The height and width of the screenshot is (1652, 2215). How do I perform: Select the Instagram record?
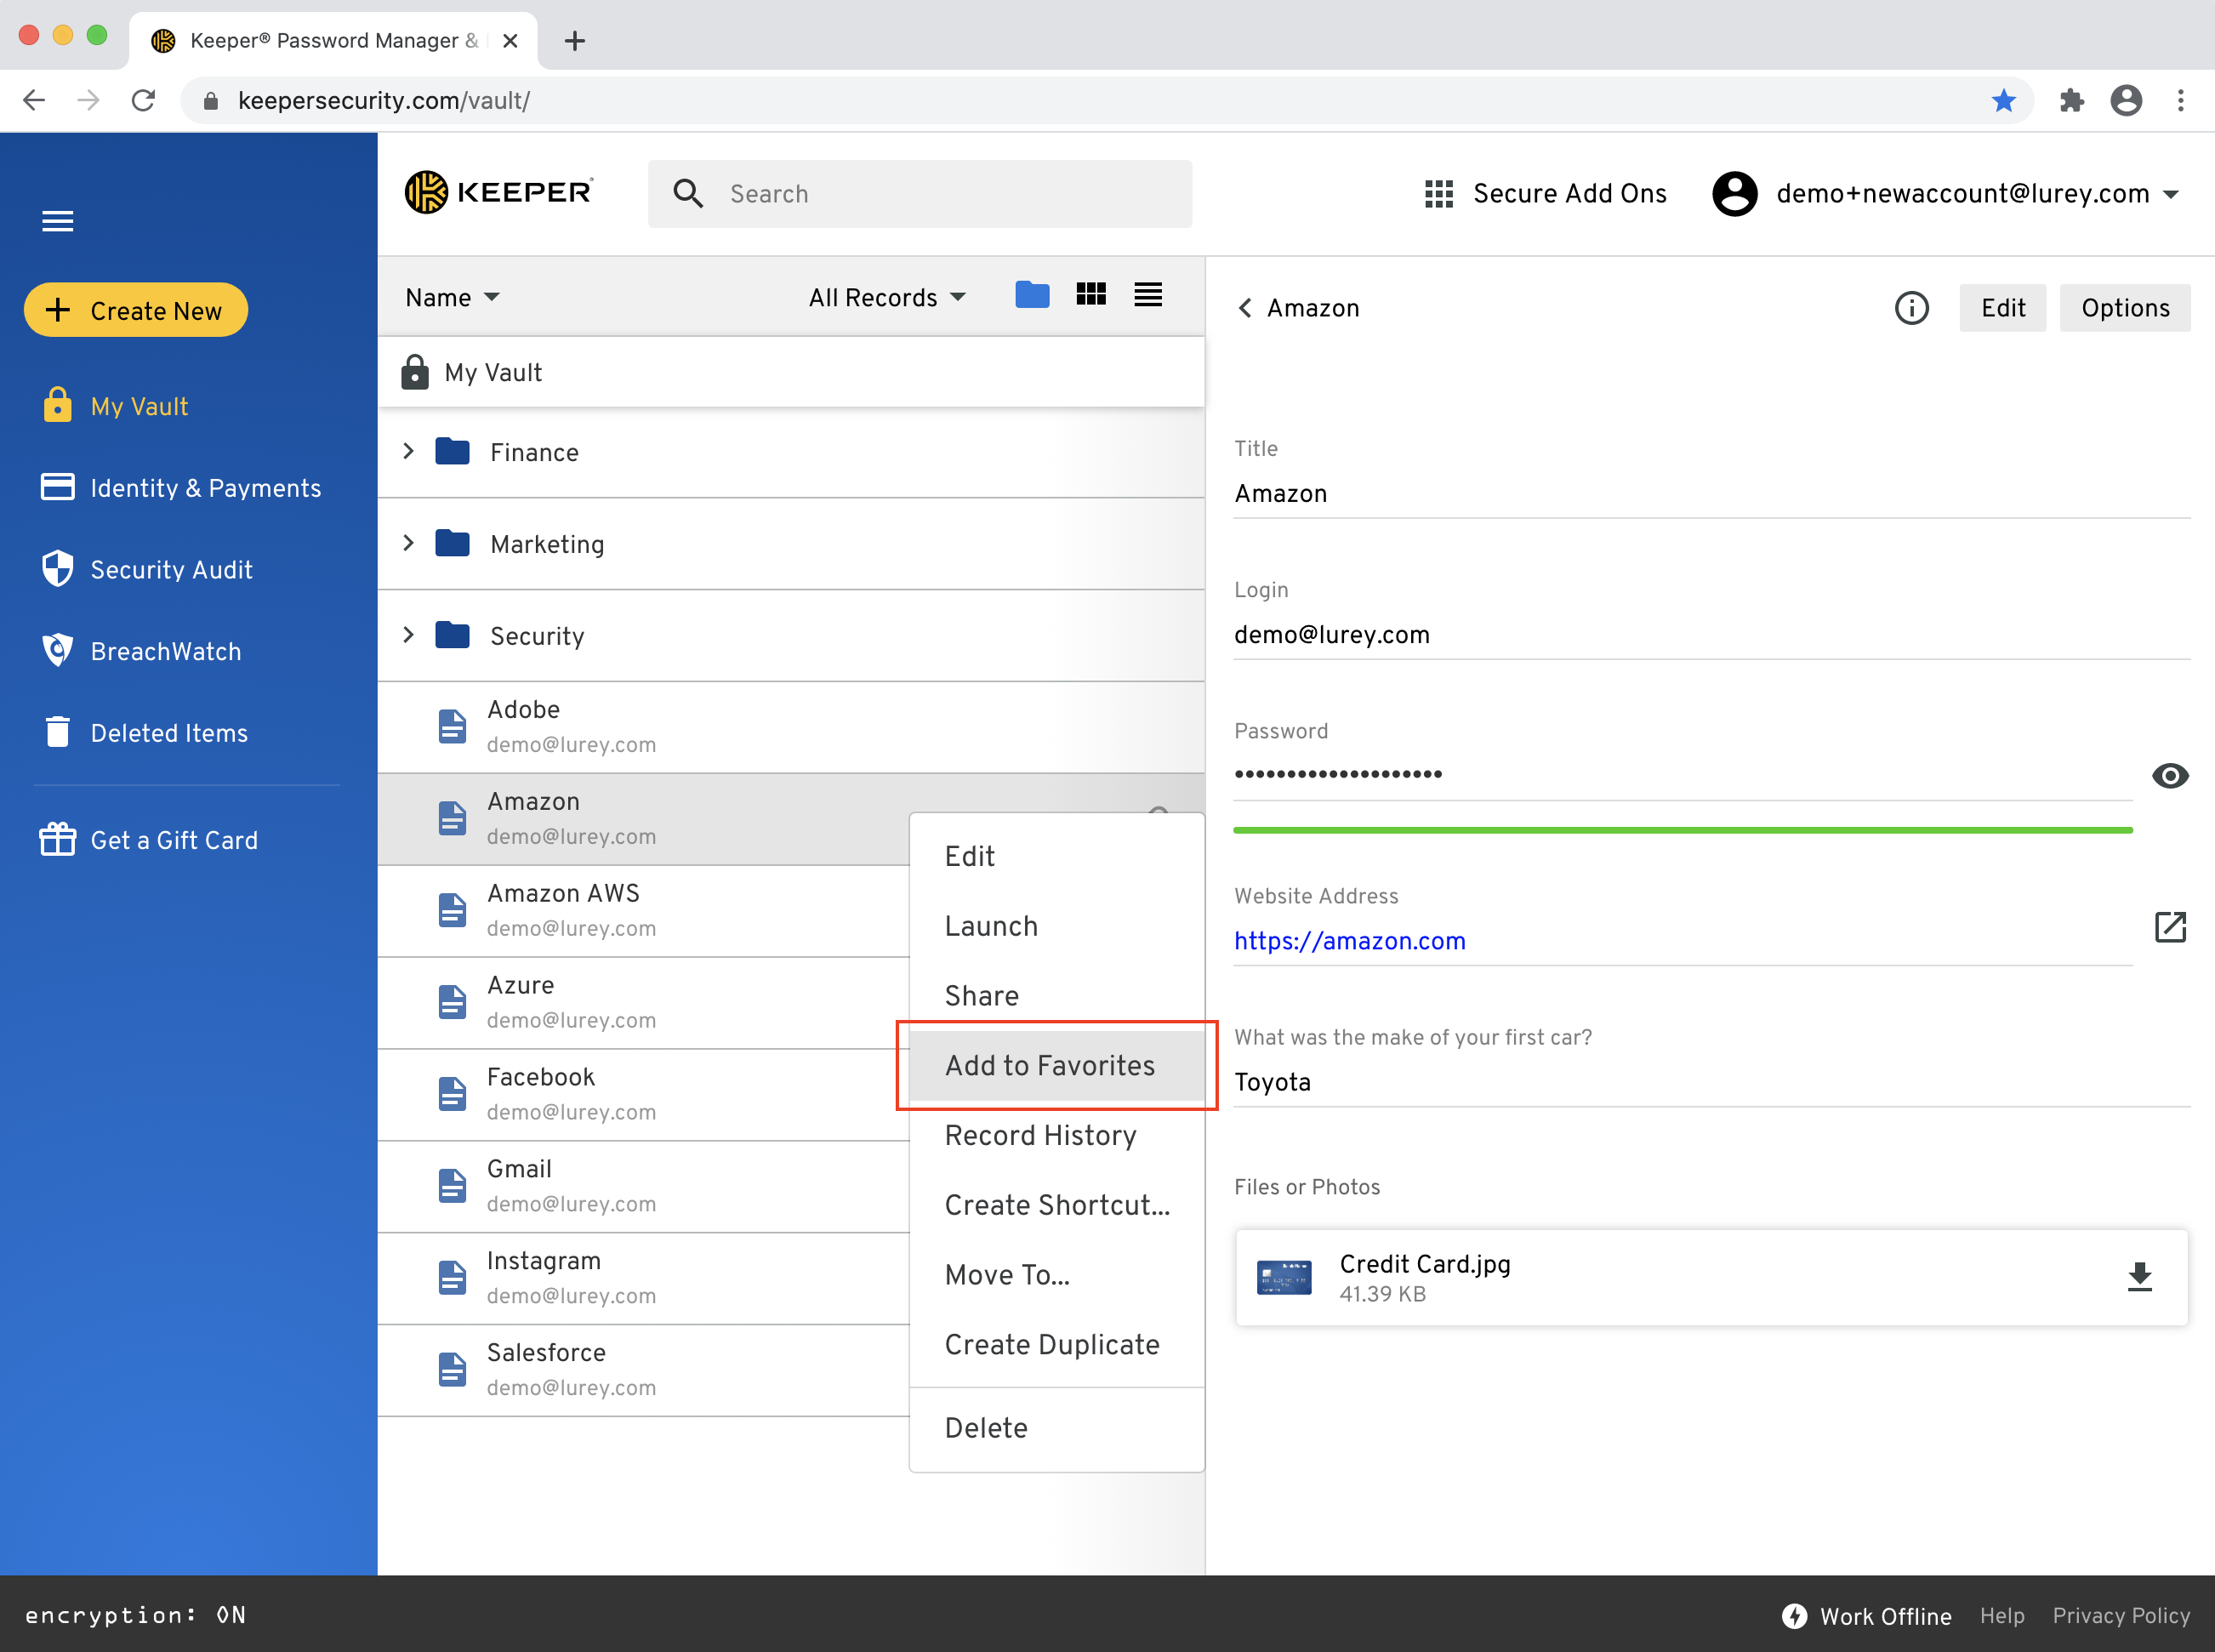[x=644, y=1279]
